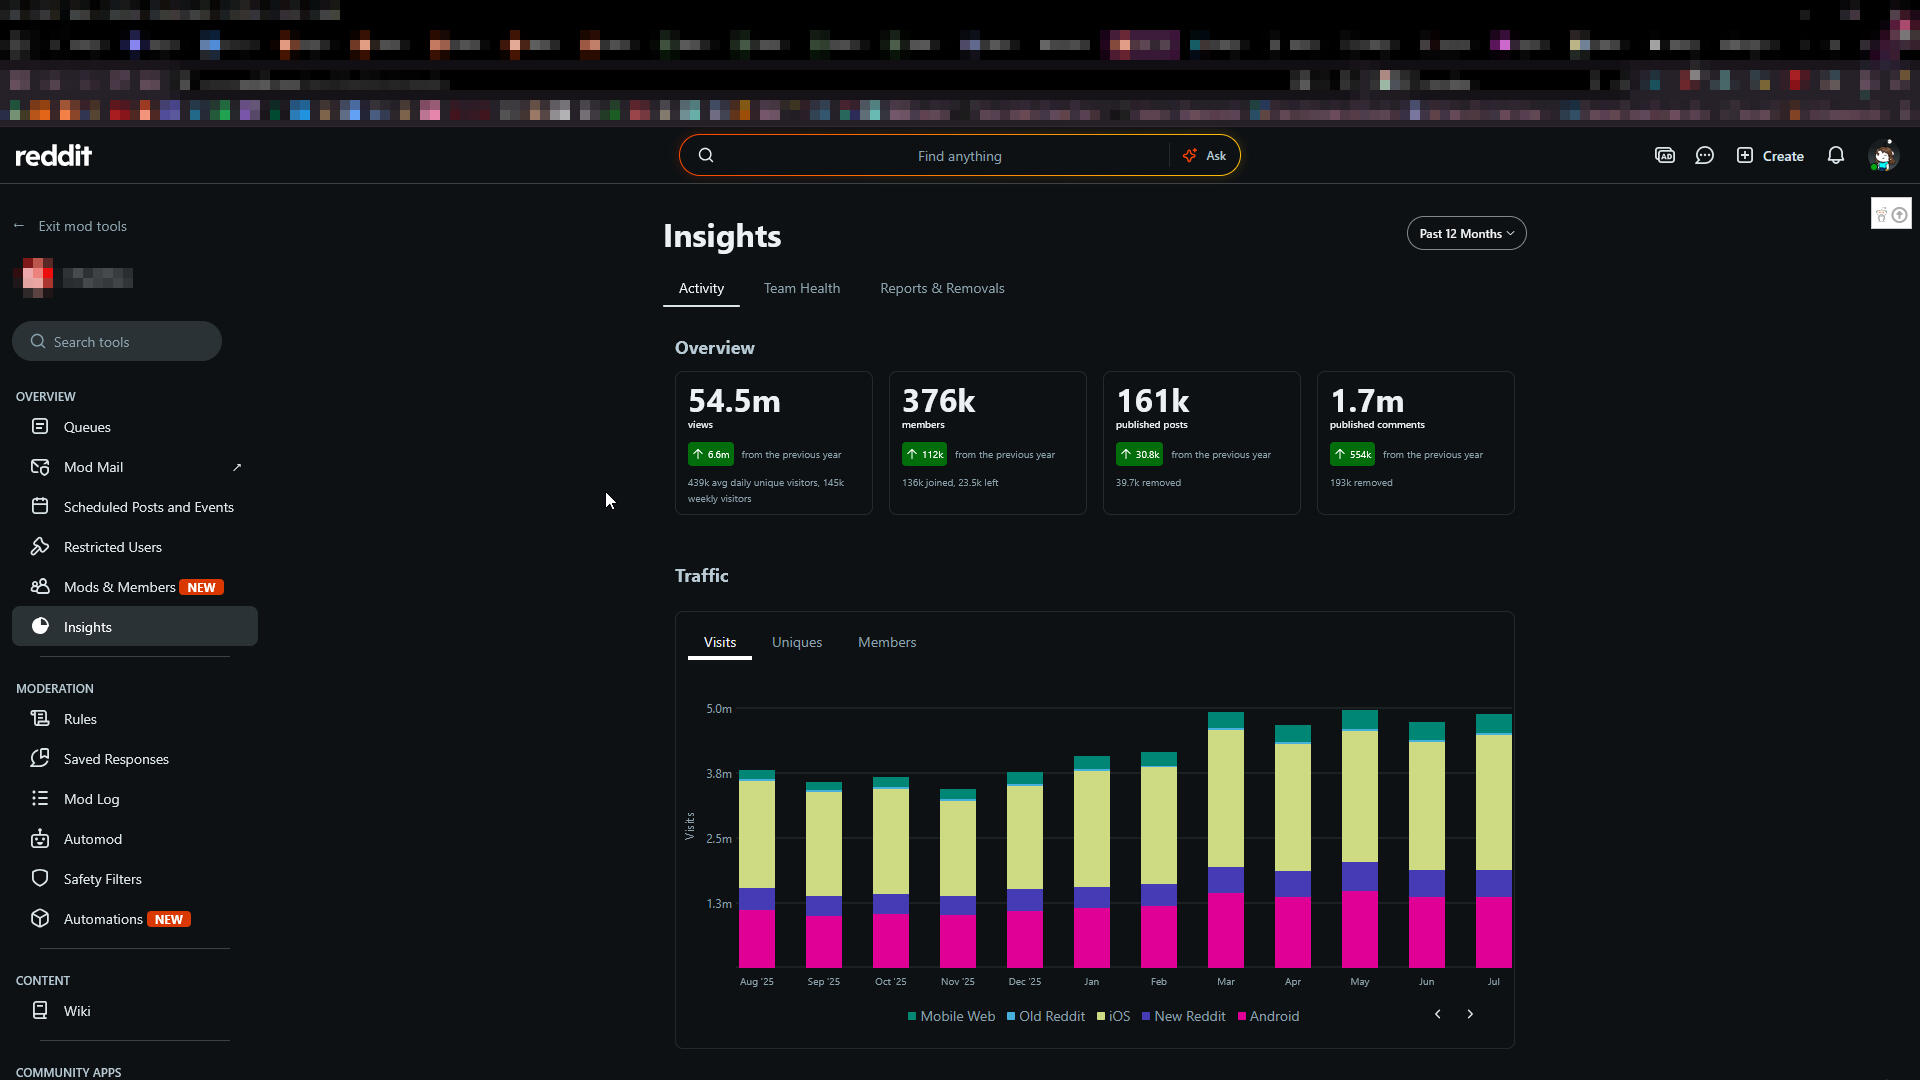The height and width of the screenshot is (1080, 1920).
Task: Open the advertise icon in header
Action: 1665,155
